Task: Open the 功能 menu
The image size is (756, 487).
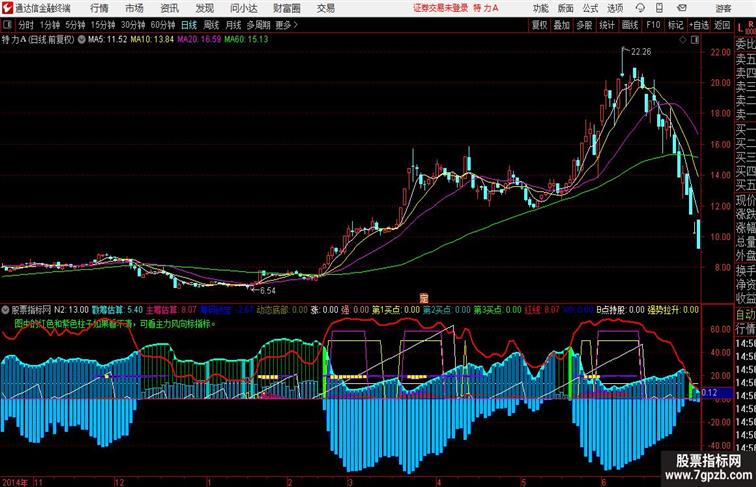Action: (540, 8)
